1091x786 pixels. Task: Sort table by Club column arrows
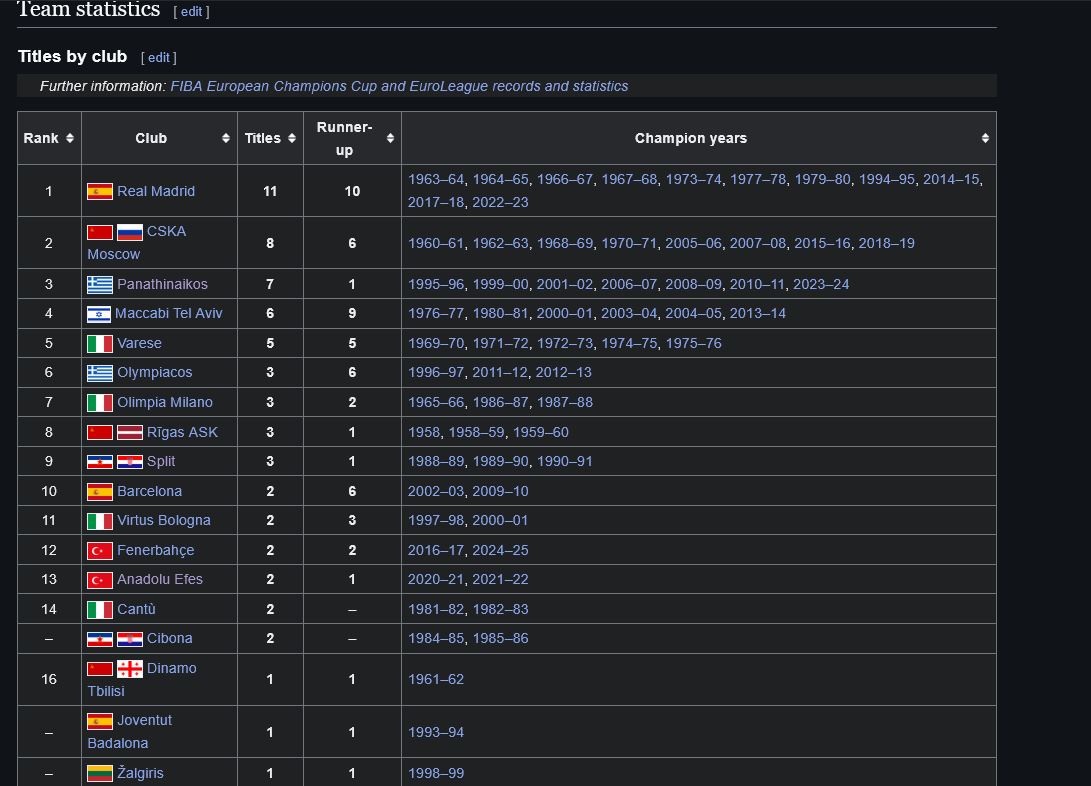(225, 138)
